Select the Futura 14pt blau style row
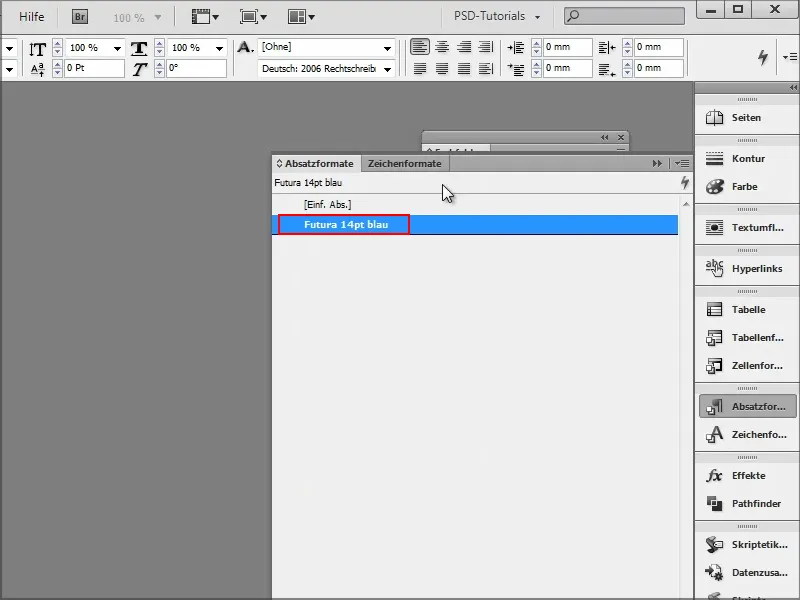The width and height of the screenshot is (800, 600). (x=475, y=225)
